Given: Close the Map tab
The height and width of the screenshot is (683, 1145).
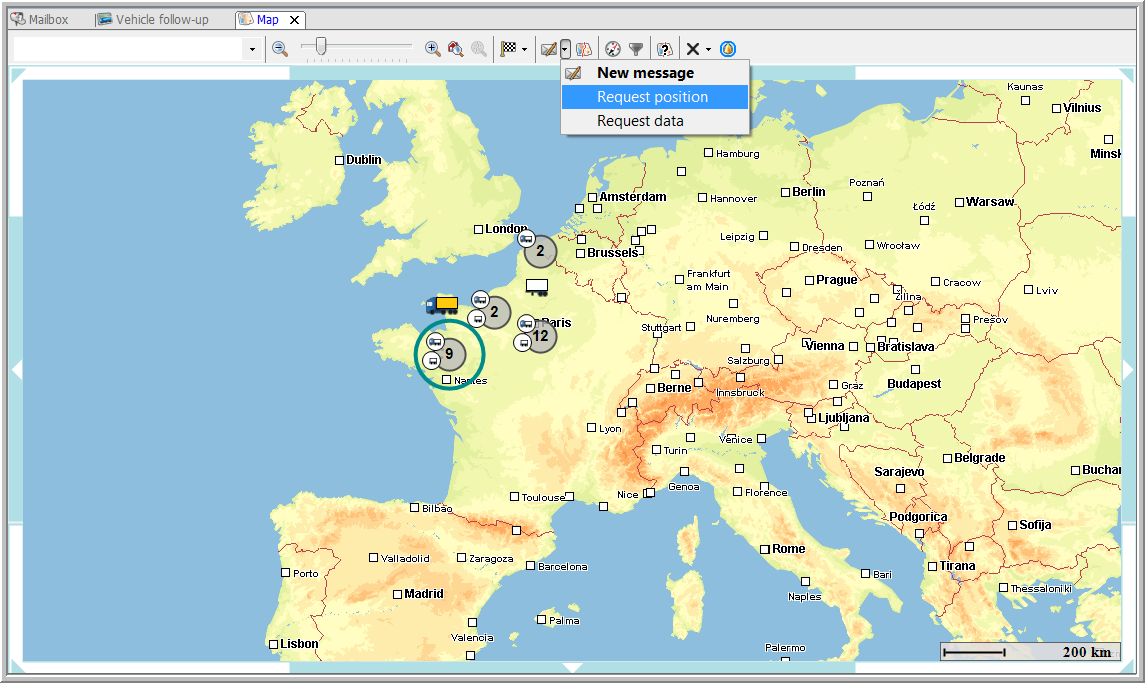Looking at the screenshot, I should (294, 19).
